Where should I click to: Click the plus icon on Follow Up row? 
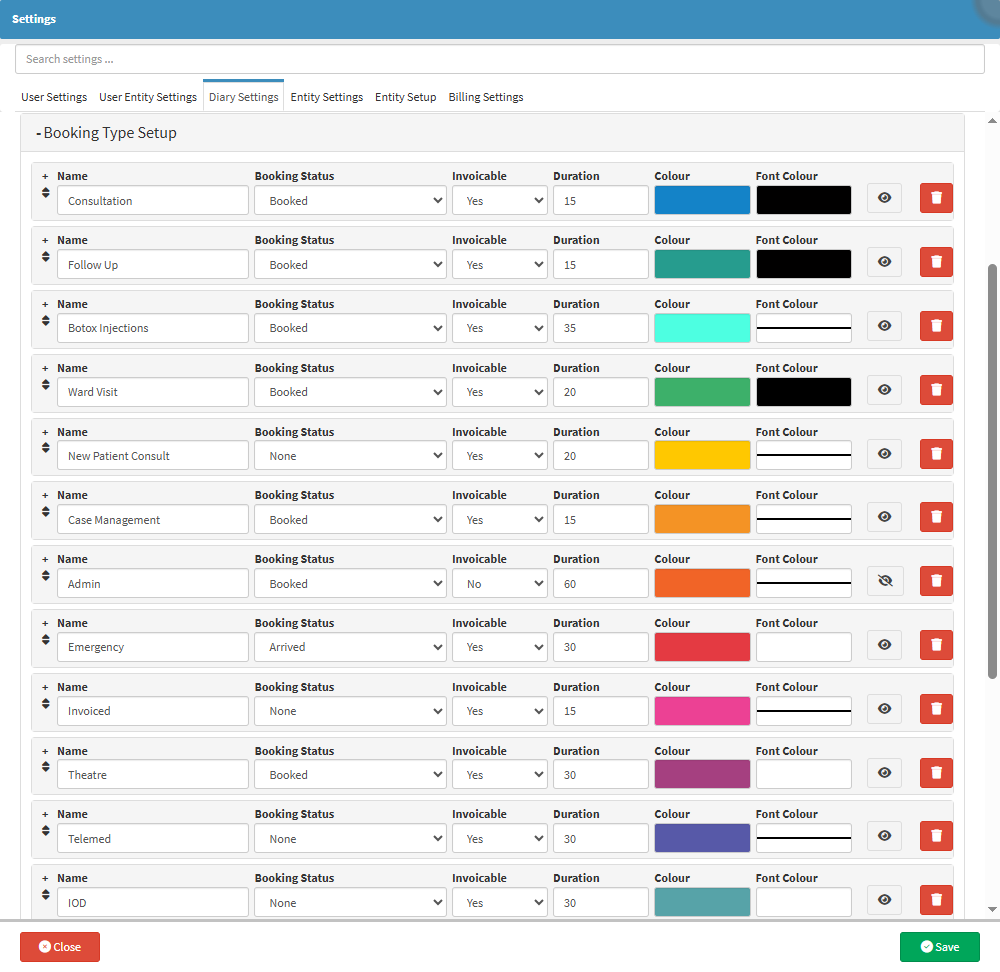pos(45,240)
